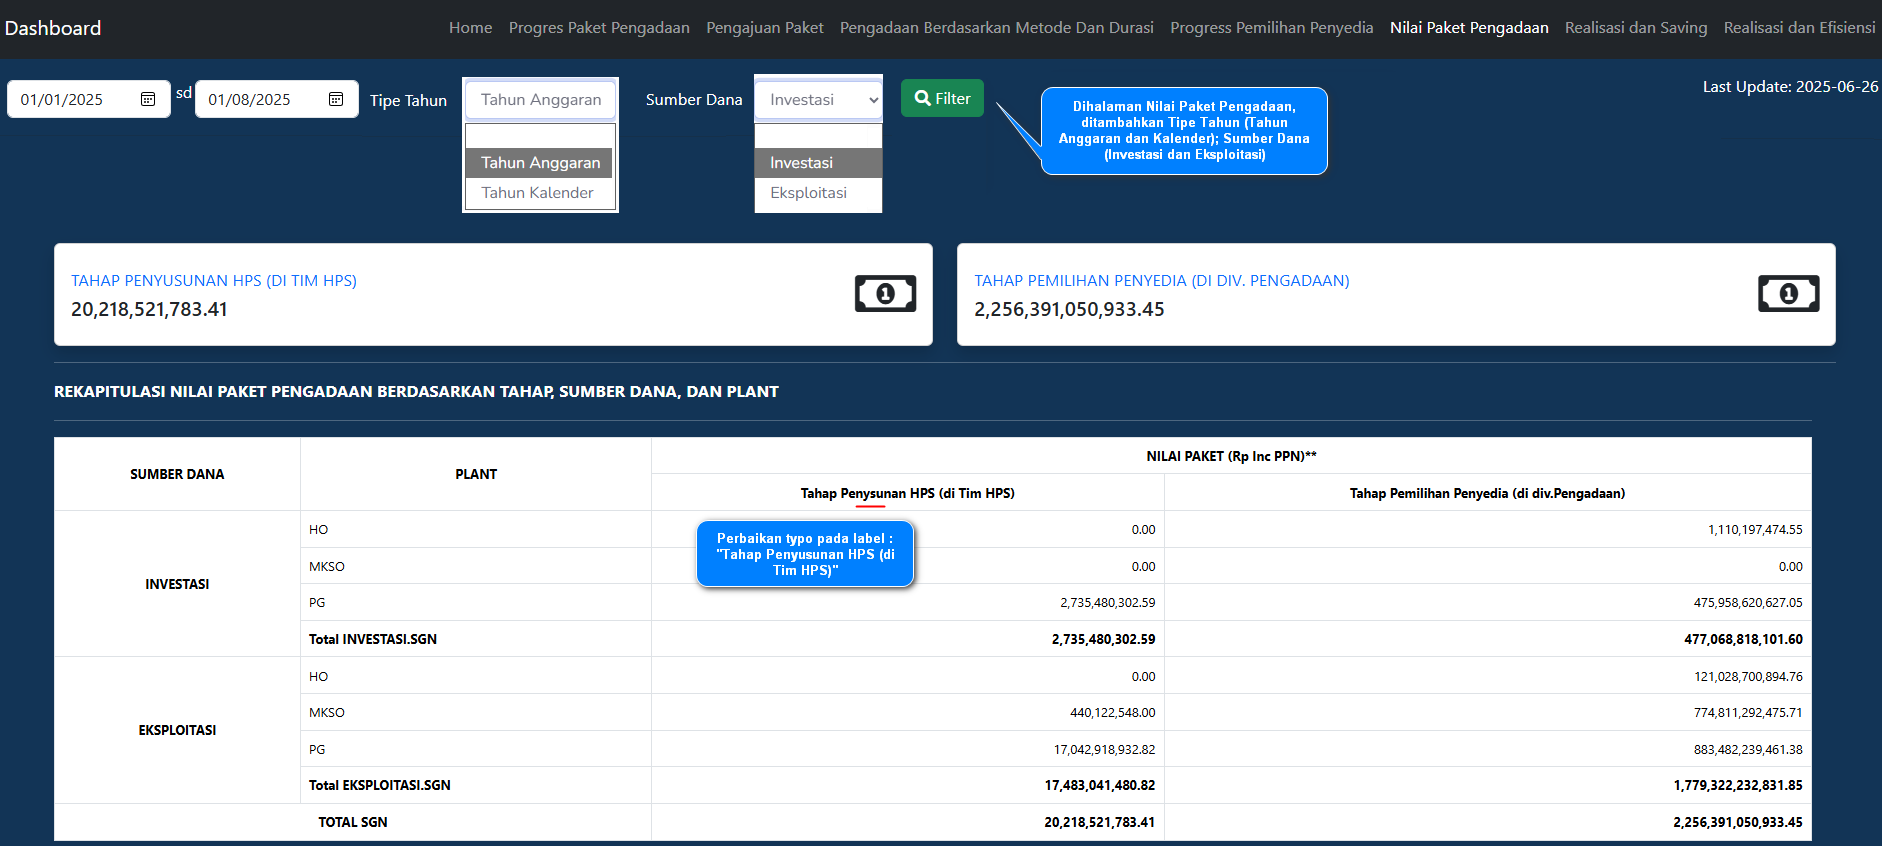
Task: Pick Investasi option in Sumber Dana list
Action: 801,163
